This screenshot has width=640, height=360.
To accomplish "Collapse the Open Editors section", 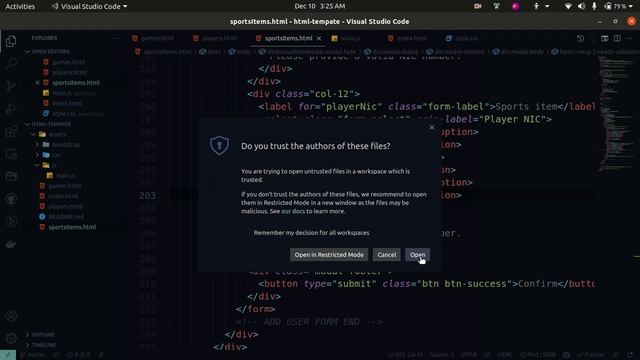I will (51, 52).
